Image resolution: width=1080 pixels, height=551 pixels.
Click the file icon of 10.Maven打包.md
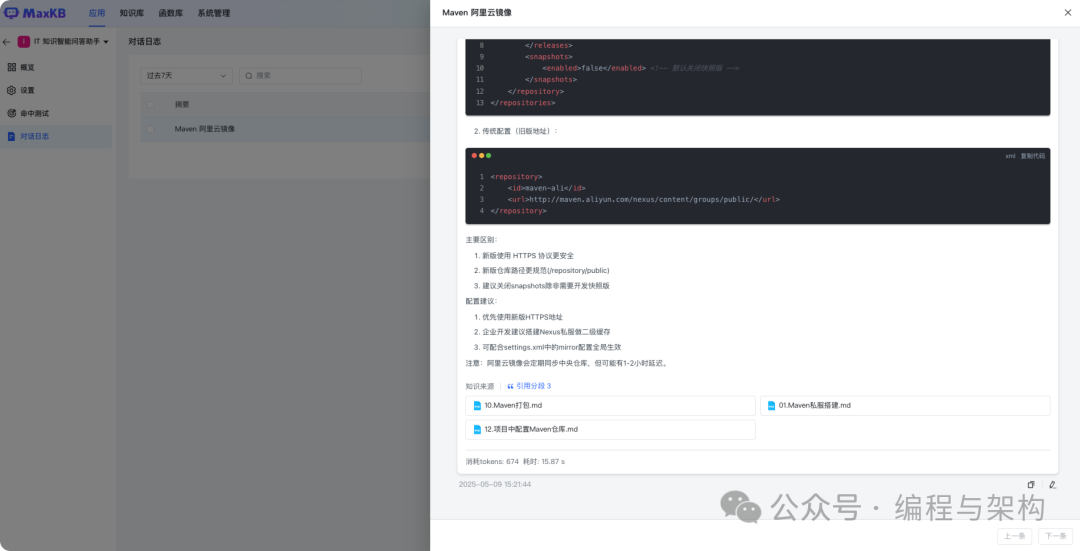(477, 406)
